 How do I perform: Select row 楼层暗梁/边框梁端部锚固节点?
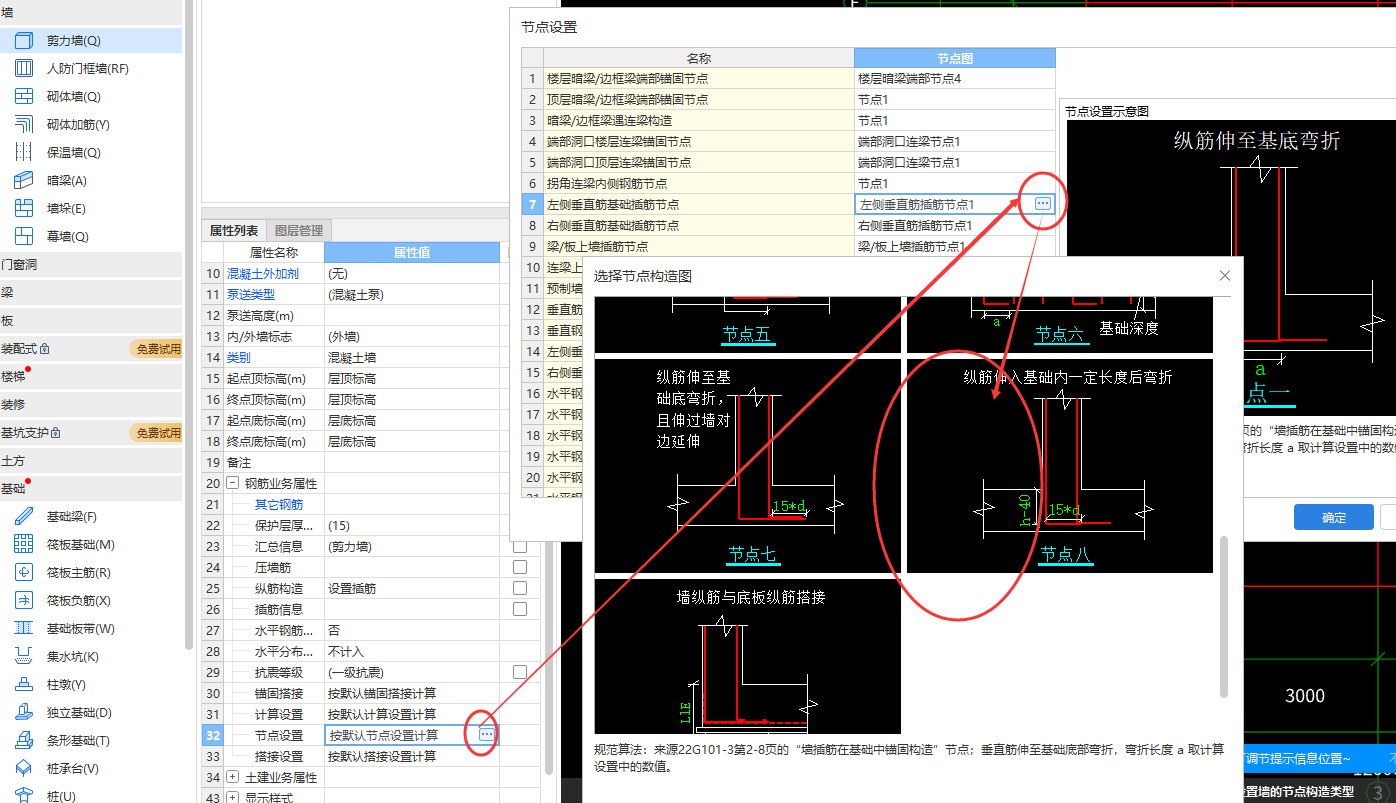click(x=788, y=78)
